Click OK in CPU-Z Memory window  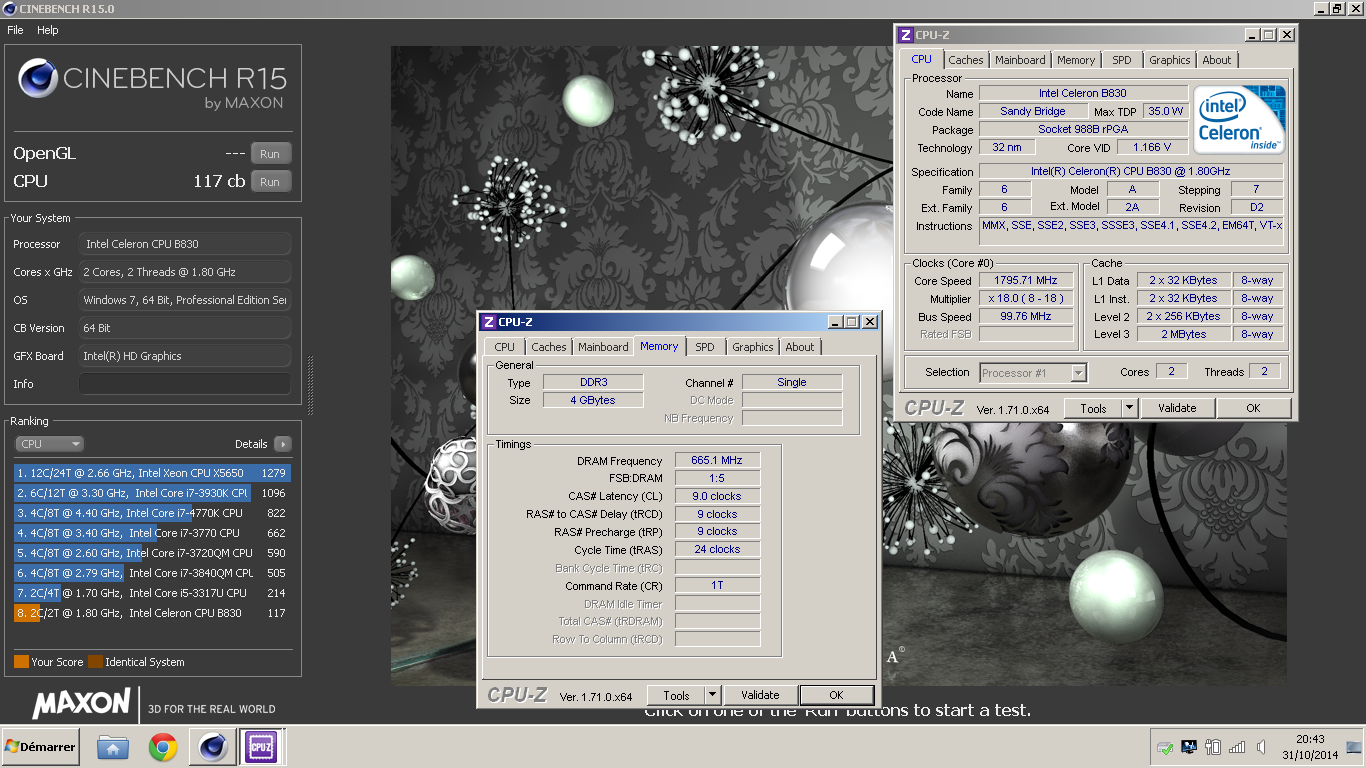tap(836, 695)
